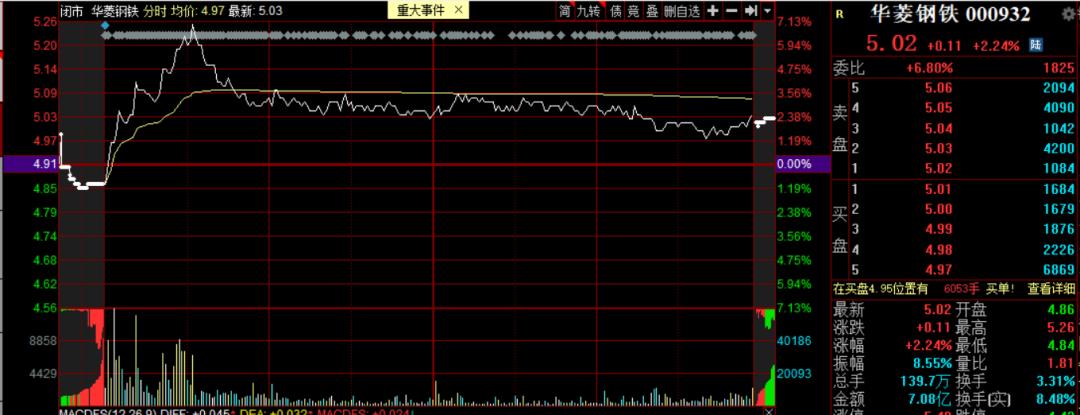The width and height of the screenshot is (1080, 415).
Task: Click the 1825 order difference value
Action: [x=1060, y=67]
